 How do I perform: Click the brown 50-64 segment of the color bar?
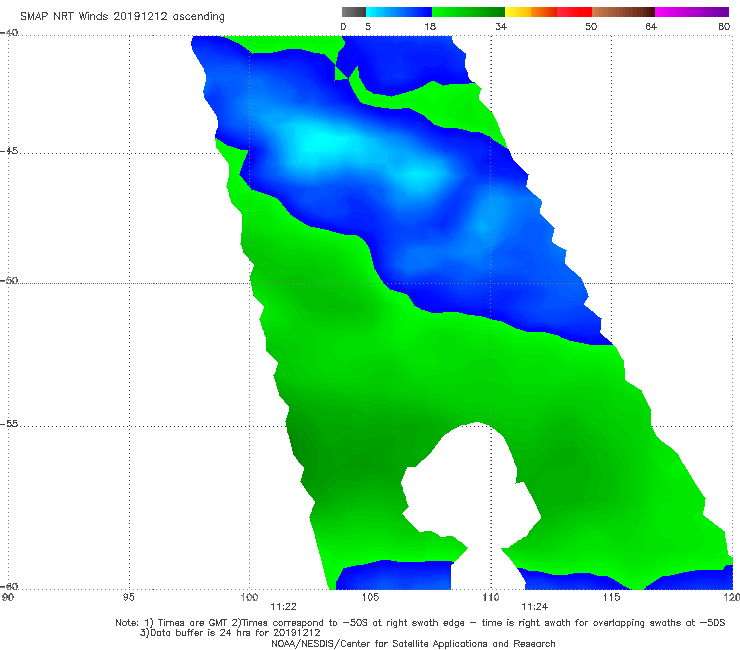point(623,12)
